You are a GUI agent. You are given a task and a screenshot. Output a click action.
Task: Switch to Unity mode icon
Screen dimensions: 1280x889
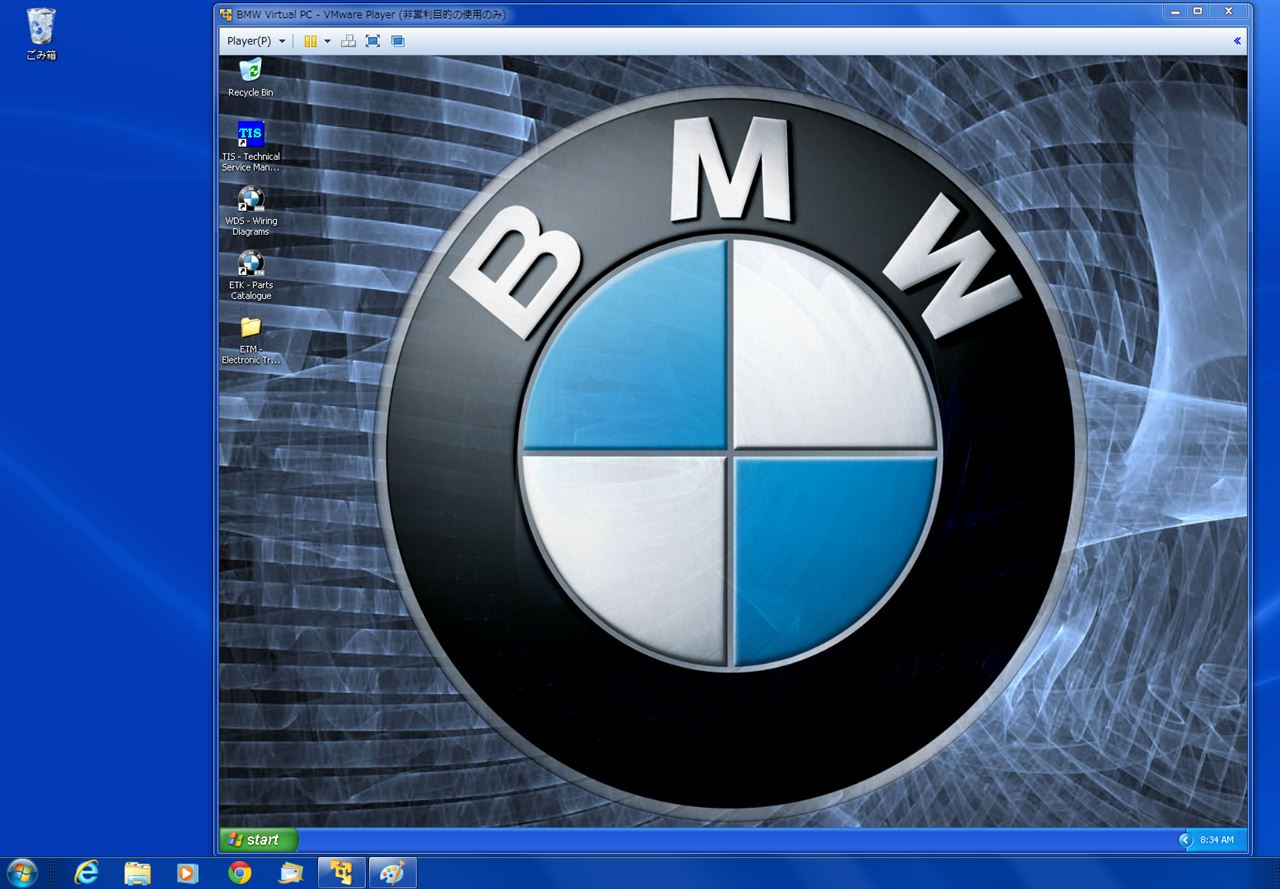pyautogui.click(x=398, y=41)
